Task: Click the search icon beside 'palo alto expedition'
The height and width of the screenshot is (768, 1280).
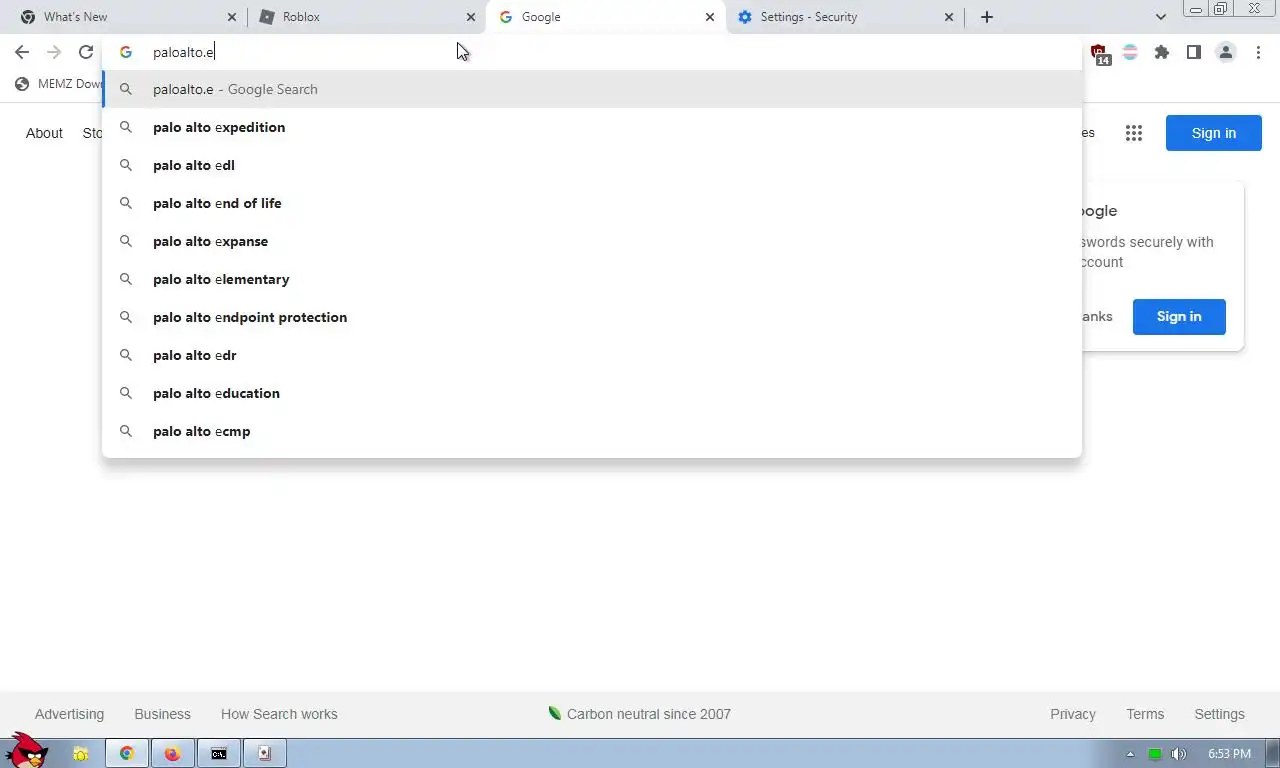Action: (126, 127)
